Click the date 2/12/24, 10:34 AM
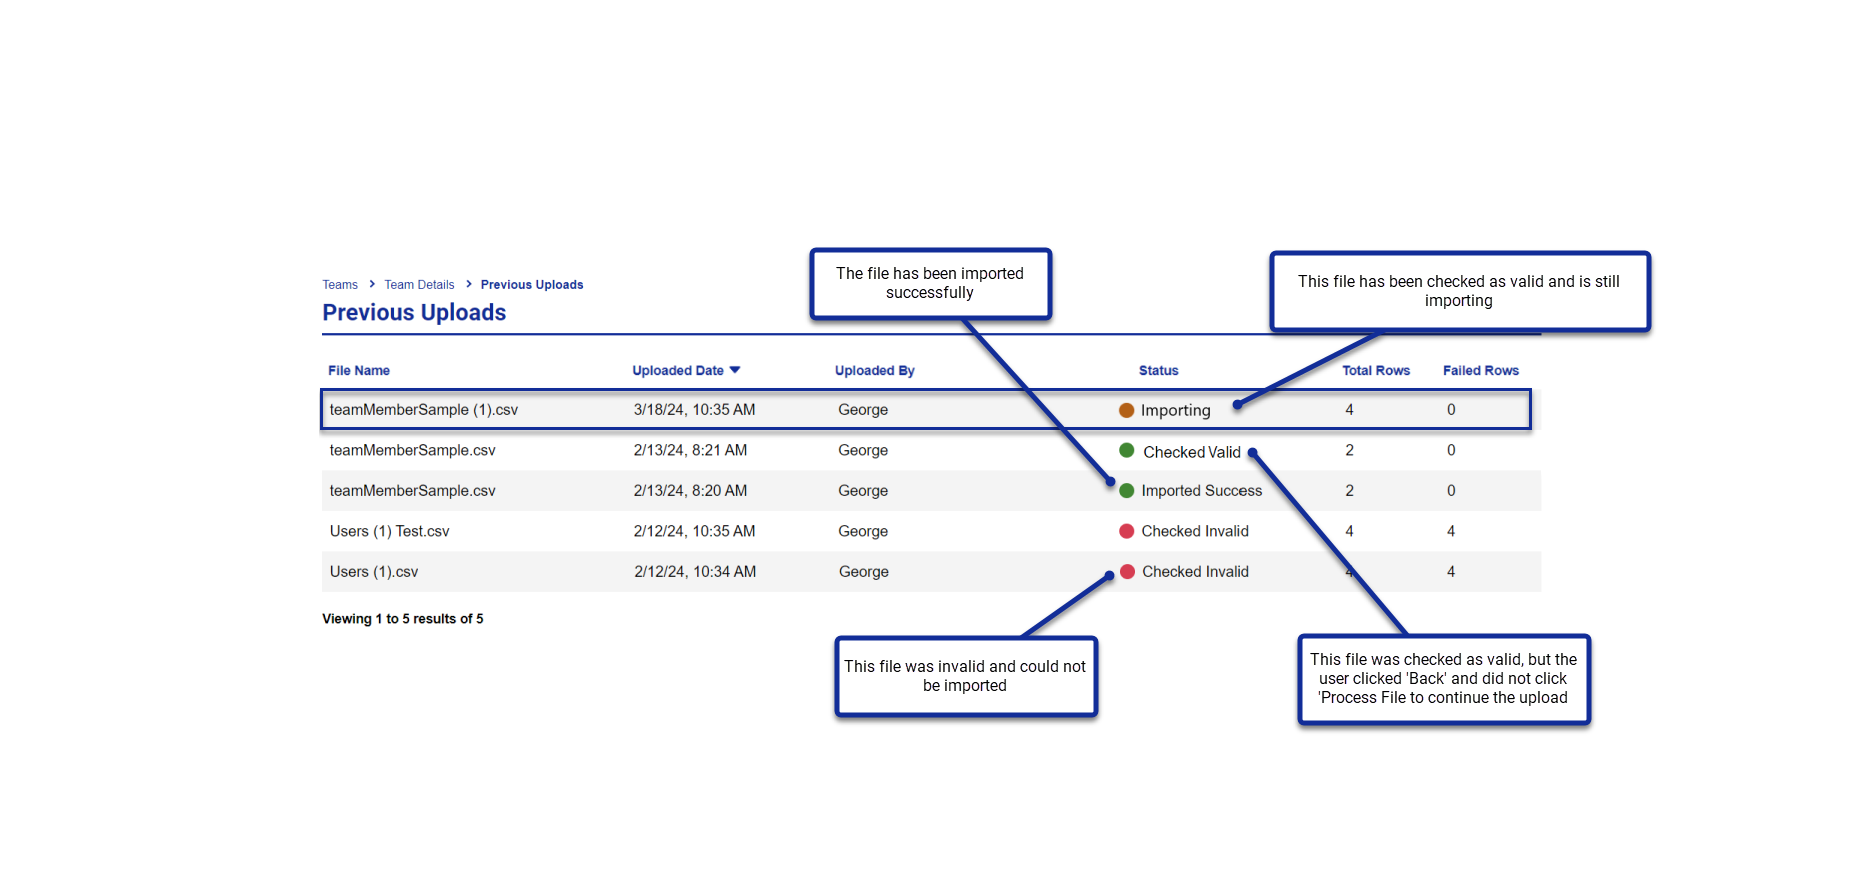 pyautogui.click(x=695, y=572)
